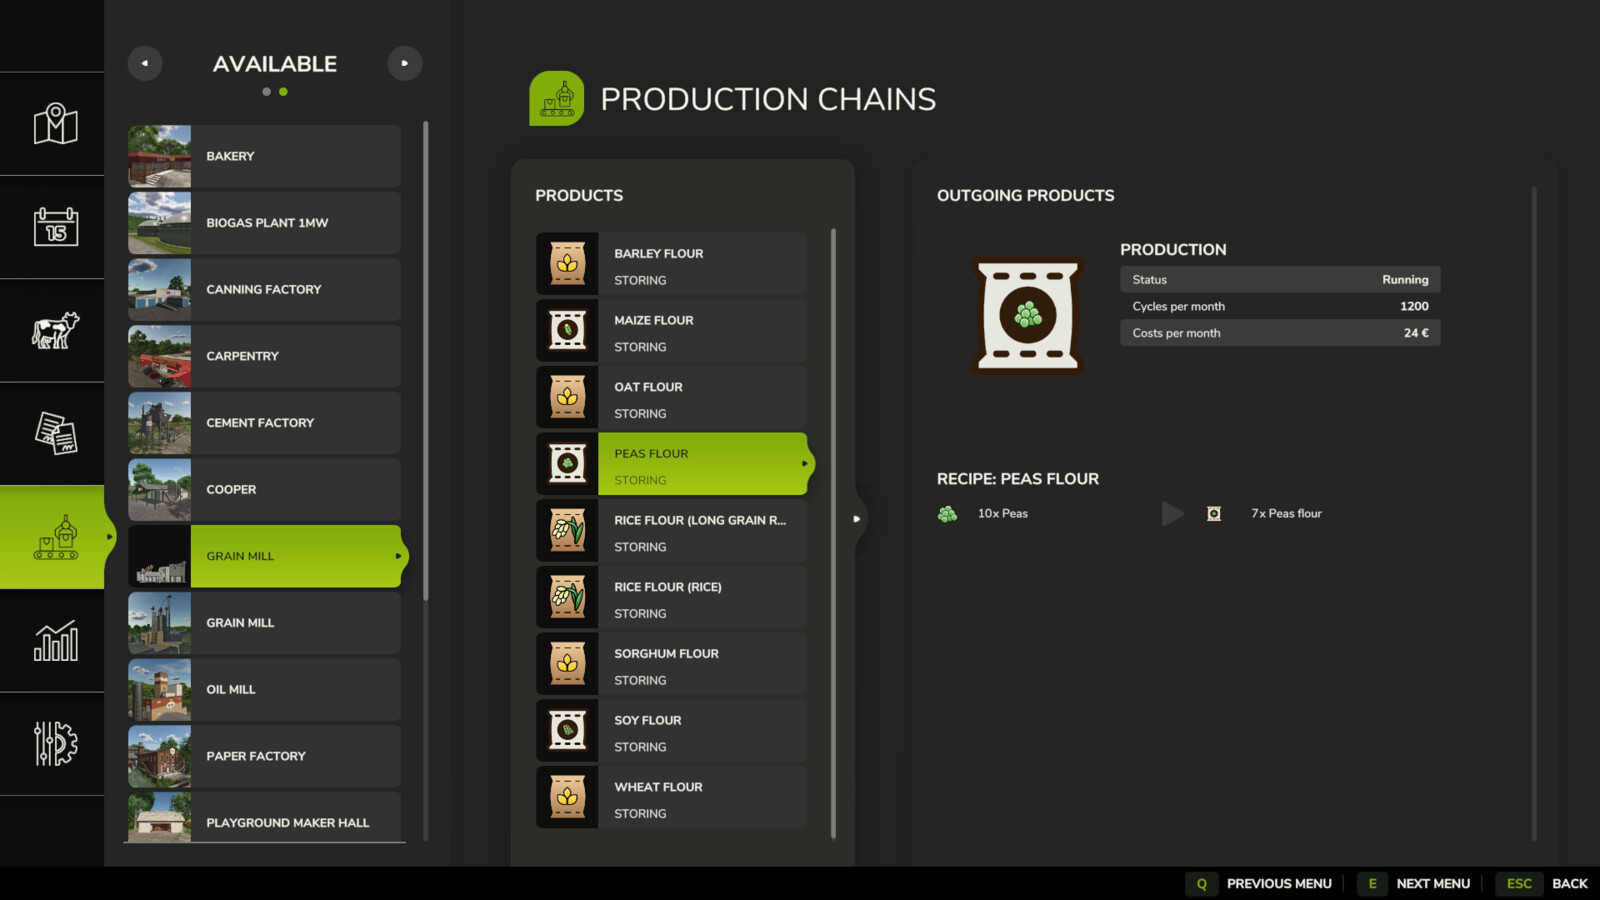Go to next page using right arrow
This screenshot has width=1600, height=900.
click(404, 63)
